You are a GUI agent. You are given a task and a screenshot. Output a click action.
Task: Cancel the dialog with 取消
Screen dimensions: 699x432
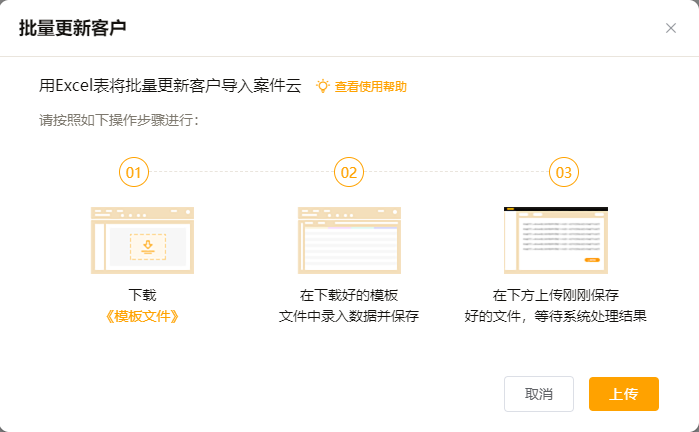(x=539, y=394)
